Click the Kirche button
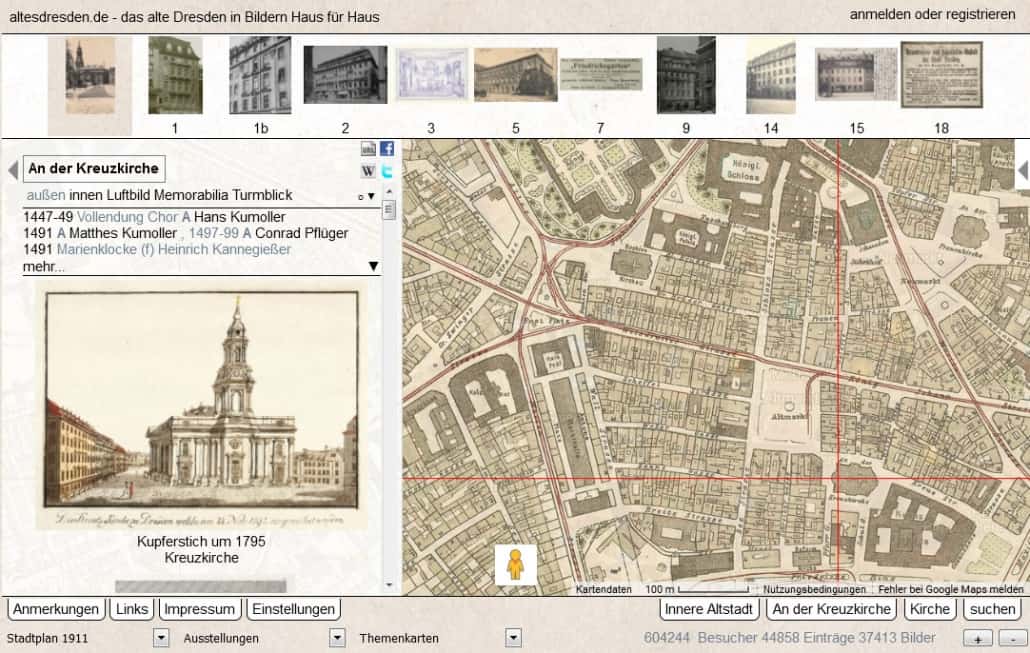 [929, 609]
